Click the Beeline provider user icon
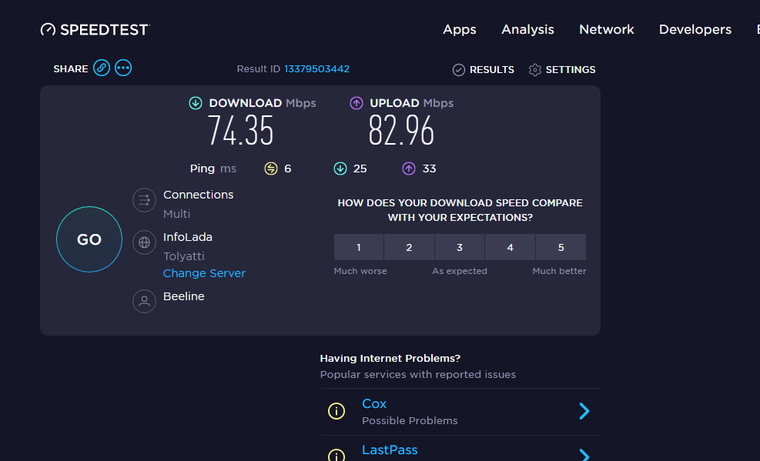The image size is (760, 461). [144, 301]
